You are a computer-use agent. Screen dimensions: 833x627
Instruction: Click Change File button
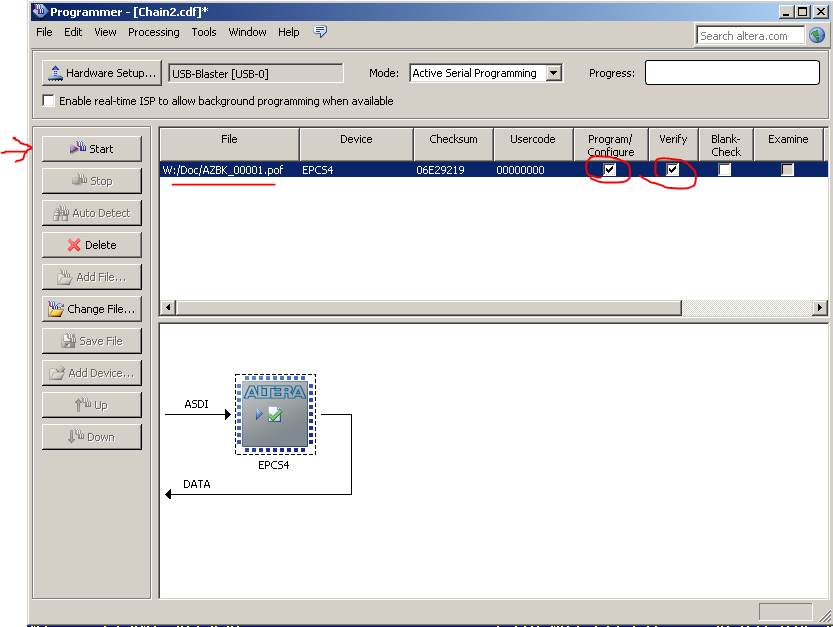click(91, 309)
